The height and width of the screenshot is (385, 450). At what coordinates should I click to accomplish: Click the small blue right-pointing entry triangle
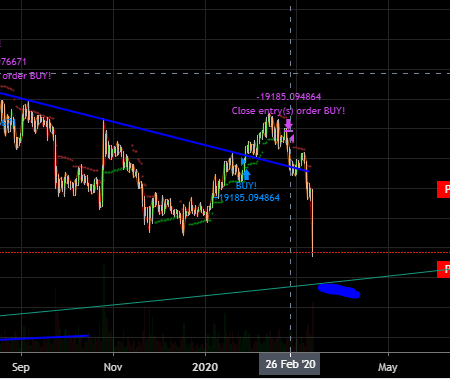point(243,161)
